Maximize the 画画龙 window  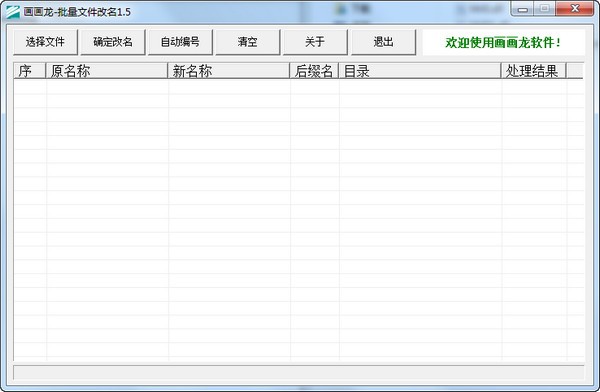pyautogui.click(x=545, y=9)
